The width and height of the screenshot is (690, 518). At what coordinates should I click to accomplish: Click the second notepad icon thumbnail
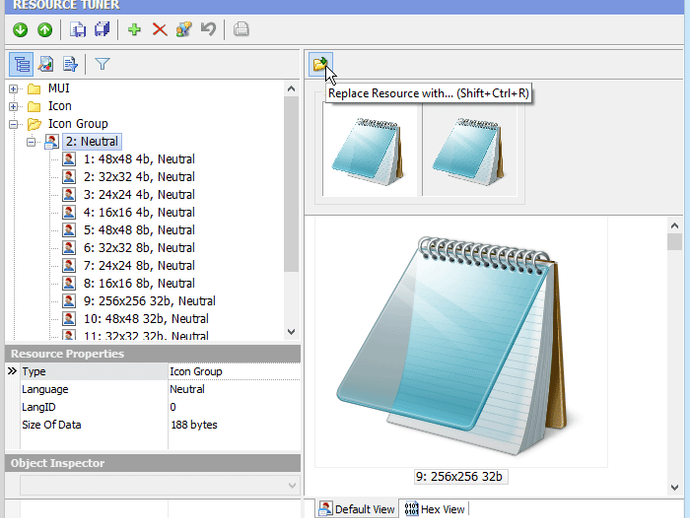[470, 150]
